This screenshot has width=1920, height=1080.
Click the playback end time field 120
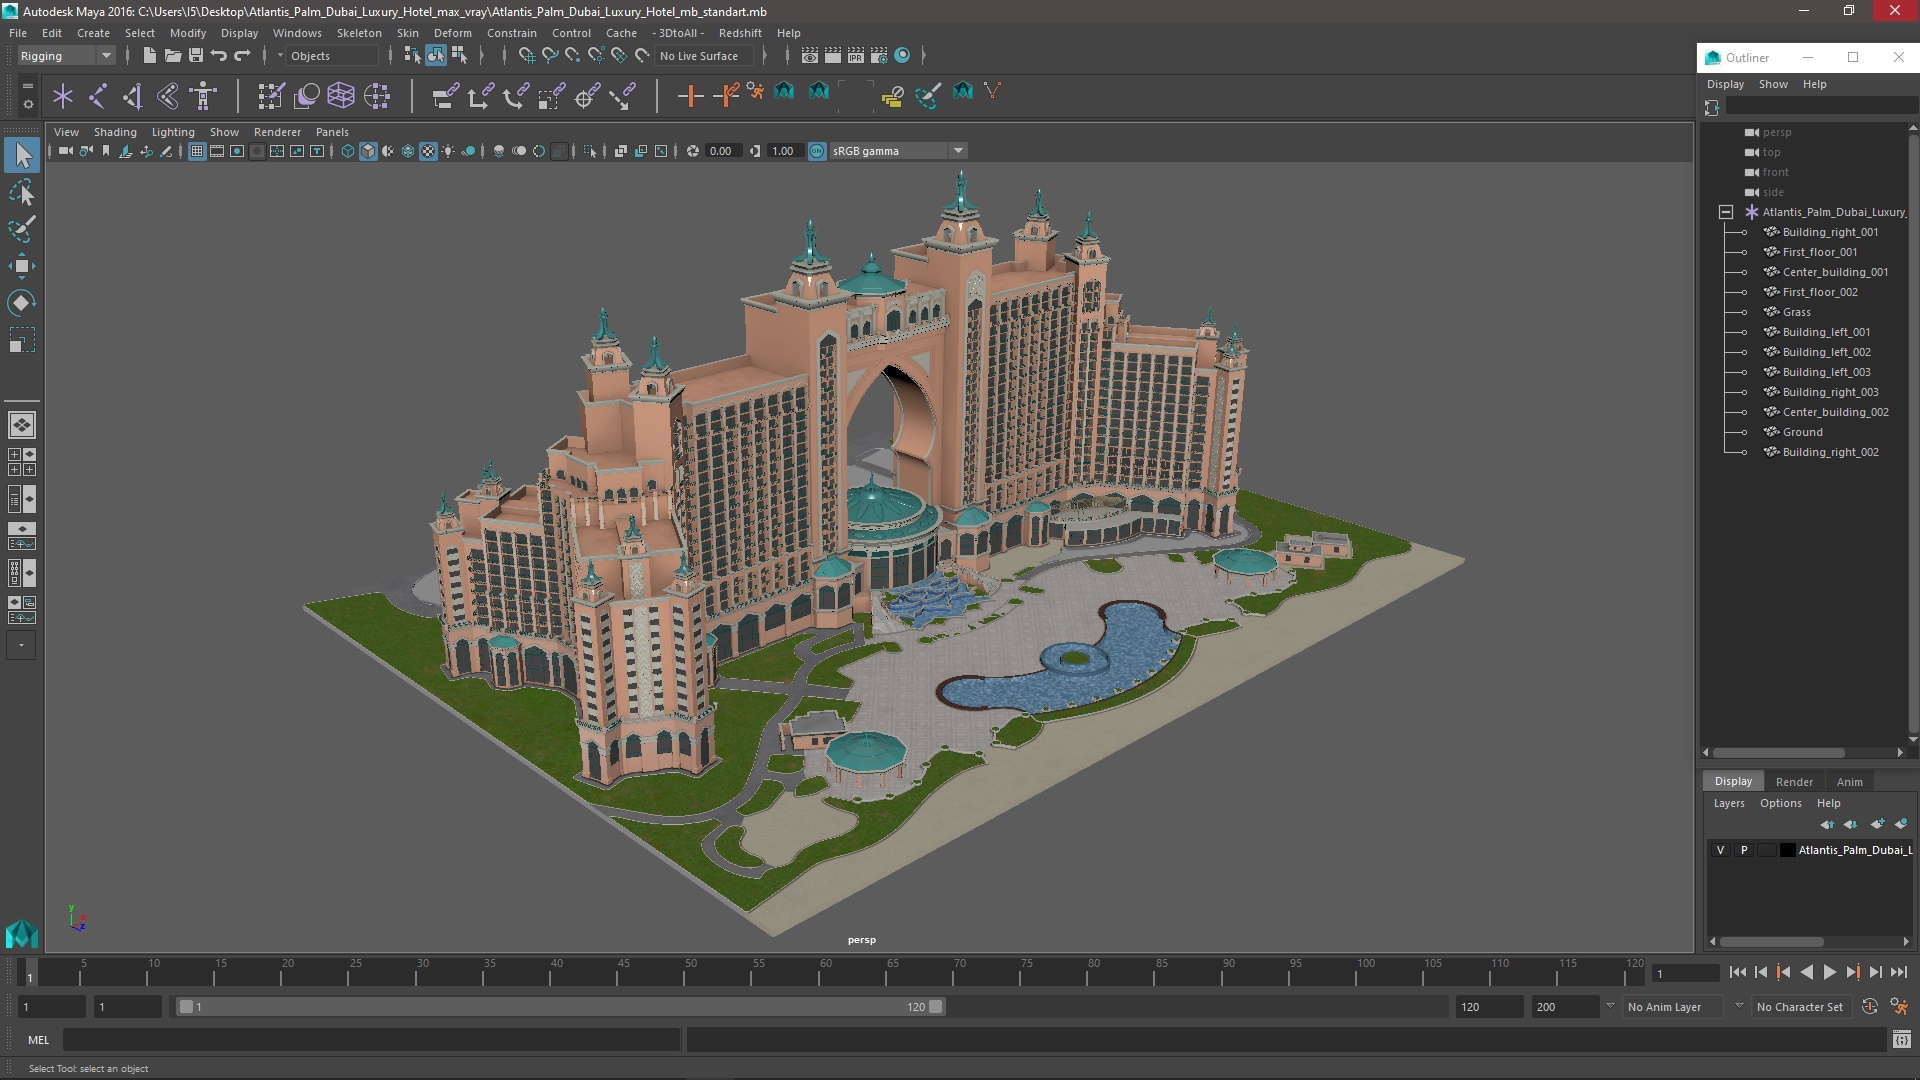(x=1489, y=1007)
